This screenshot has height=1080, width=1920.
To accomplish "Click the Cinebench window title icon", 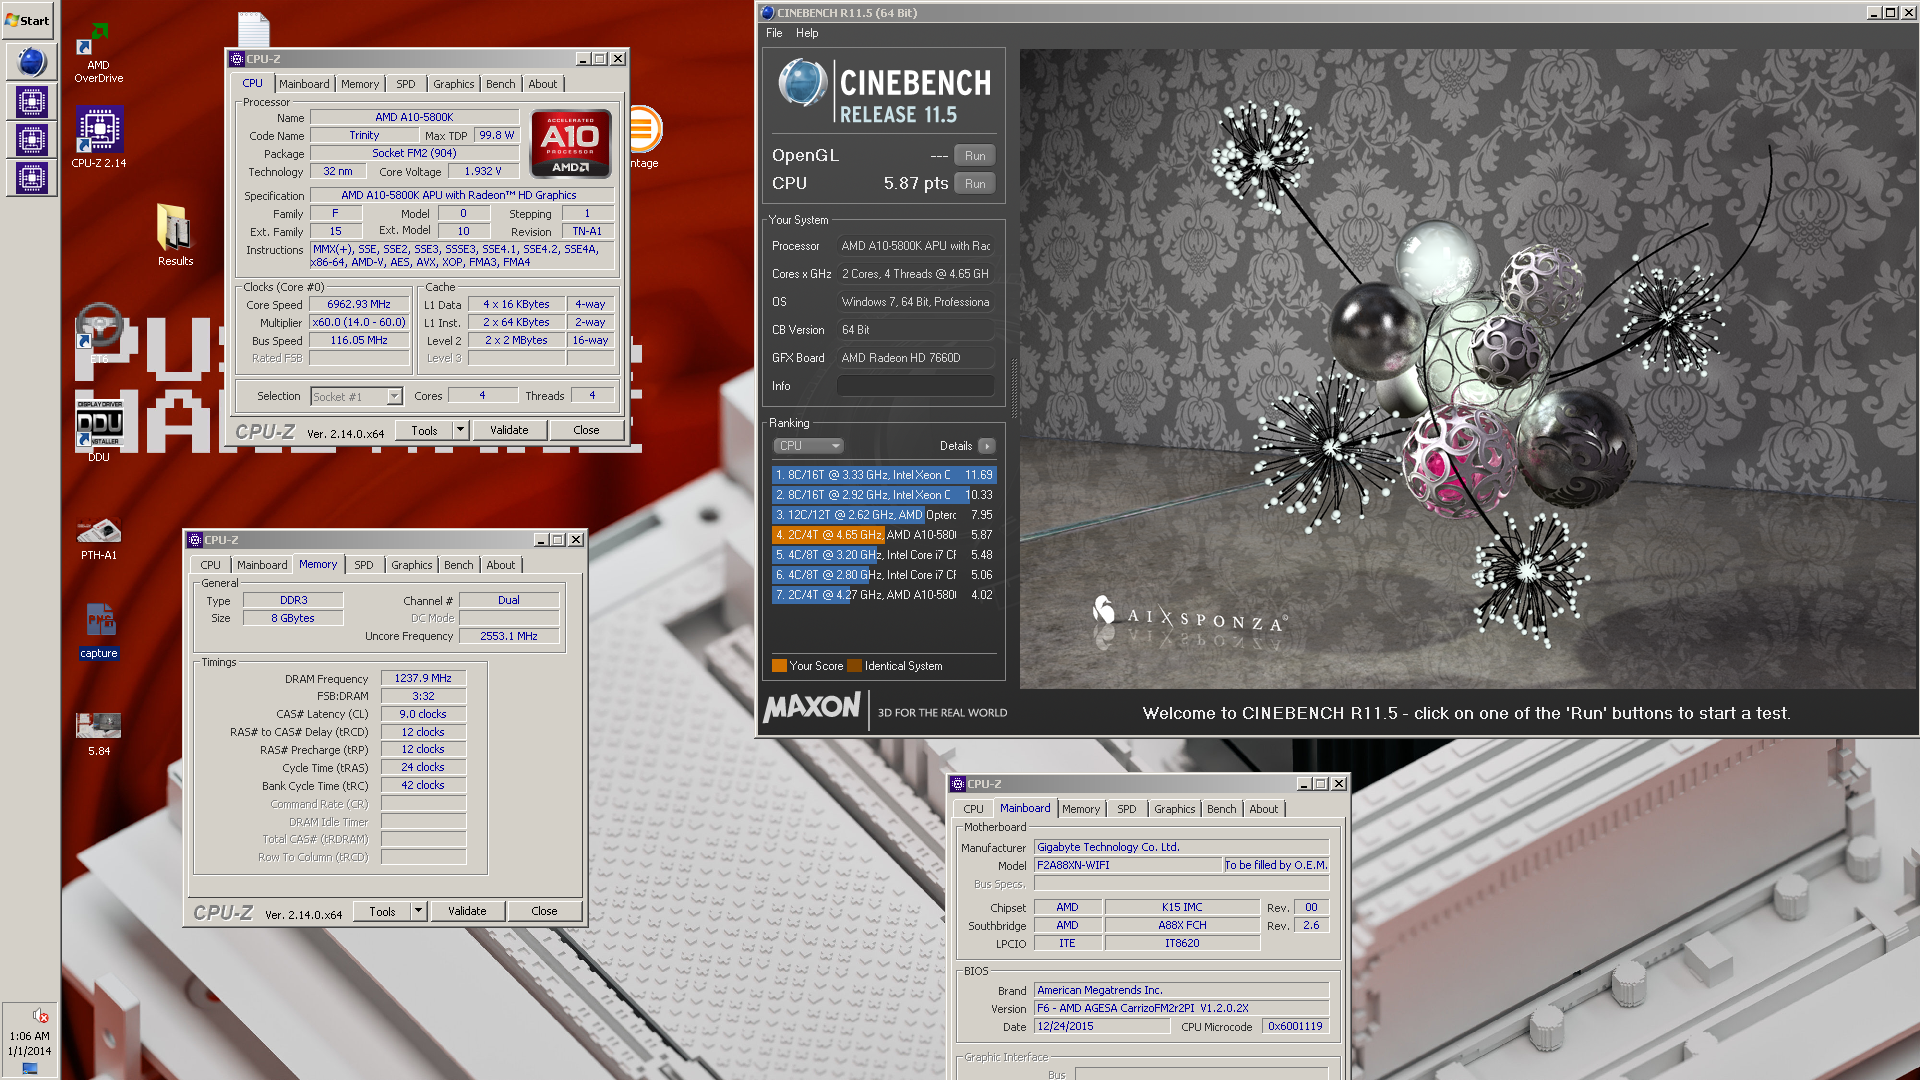I will [768, 13].
